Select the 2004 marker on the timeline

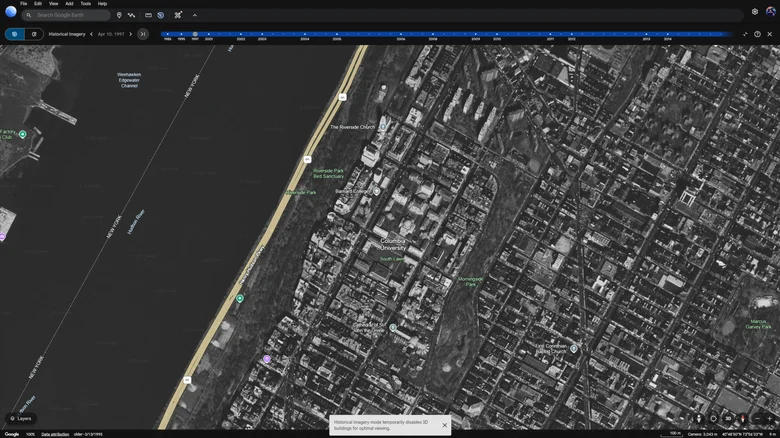pos(304,35)
